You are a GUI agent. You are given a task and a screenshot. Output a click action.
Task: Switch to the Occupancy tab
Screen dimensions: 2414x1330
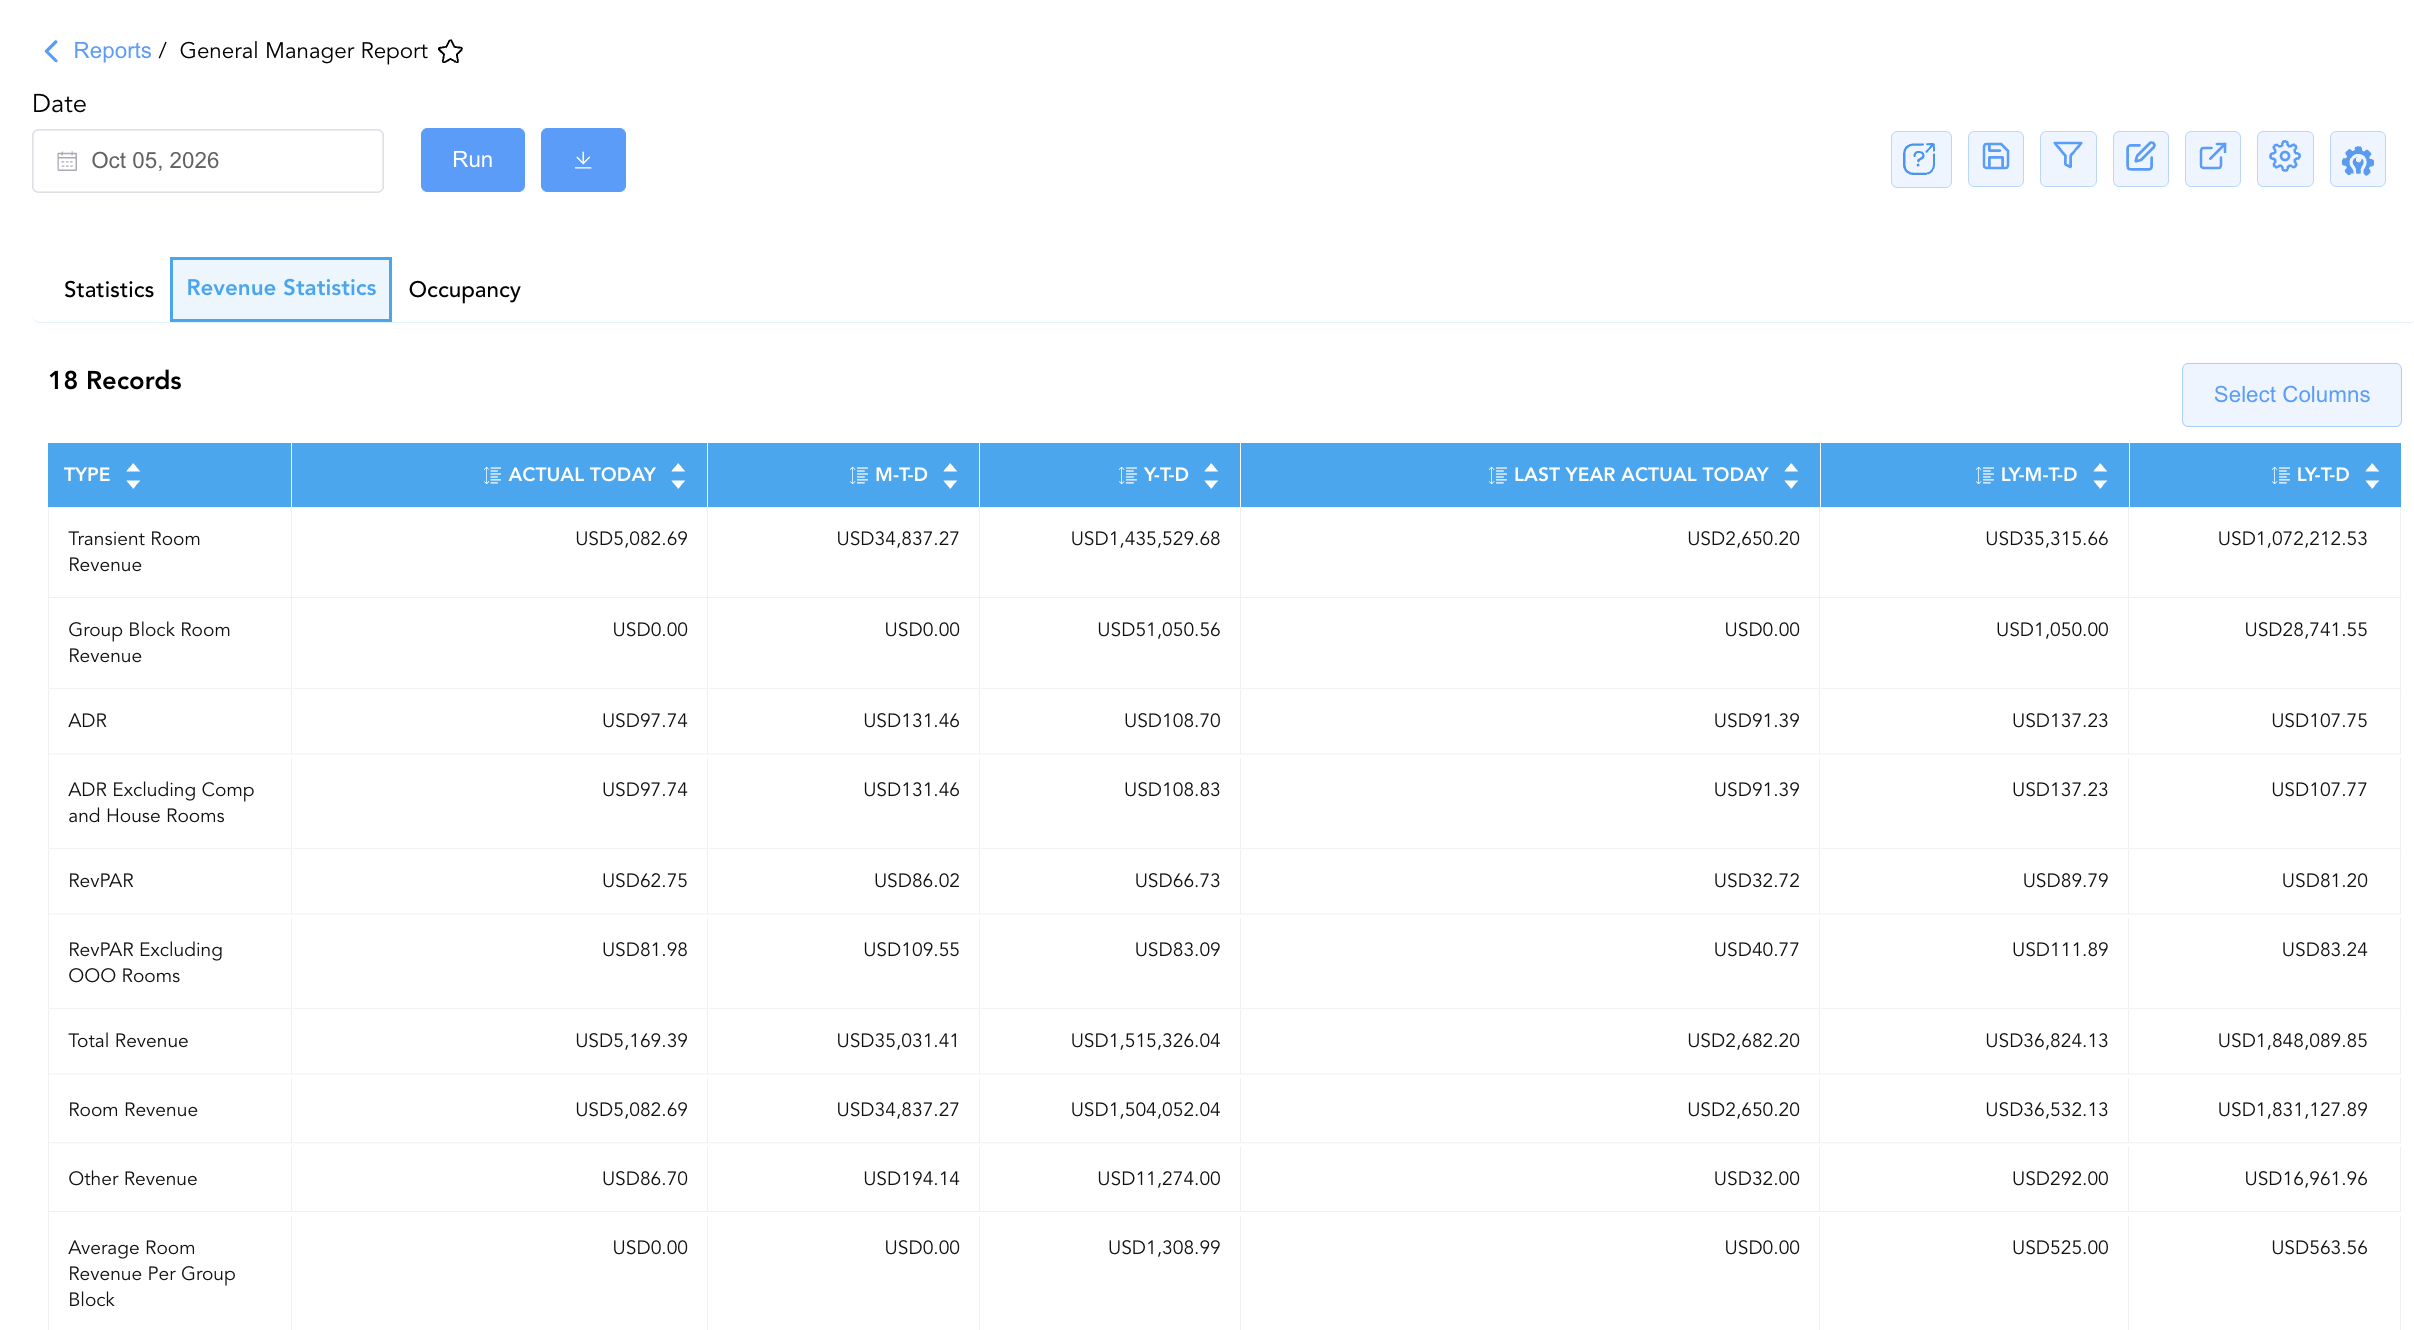click(x=464, y=290)
